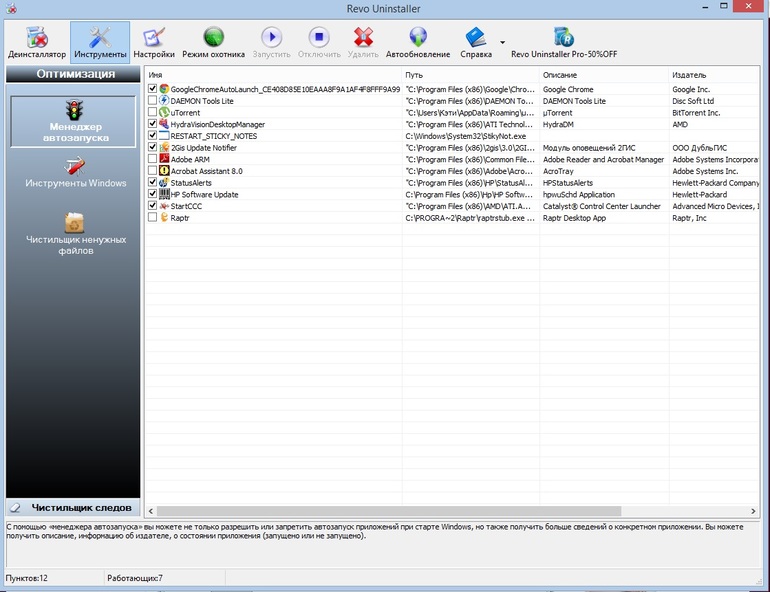Uncheck 2Gis Update Notifier checkbox
The image size is (770, 592).
tap(152, 147)
